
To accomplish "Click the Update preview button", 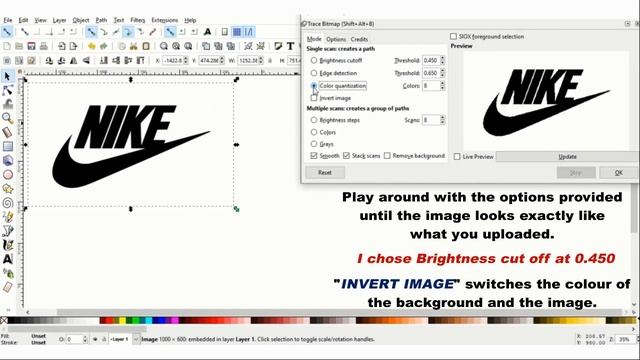I will click(567, 156).
